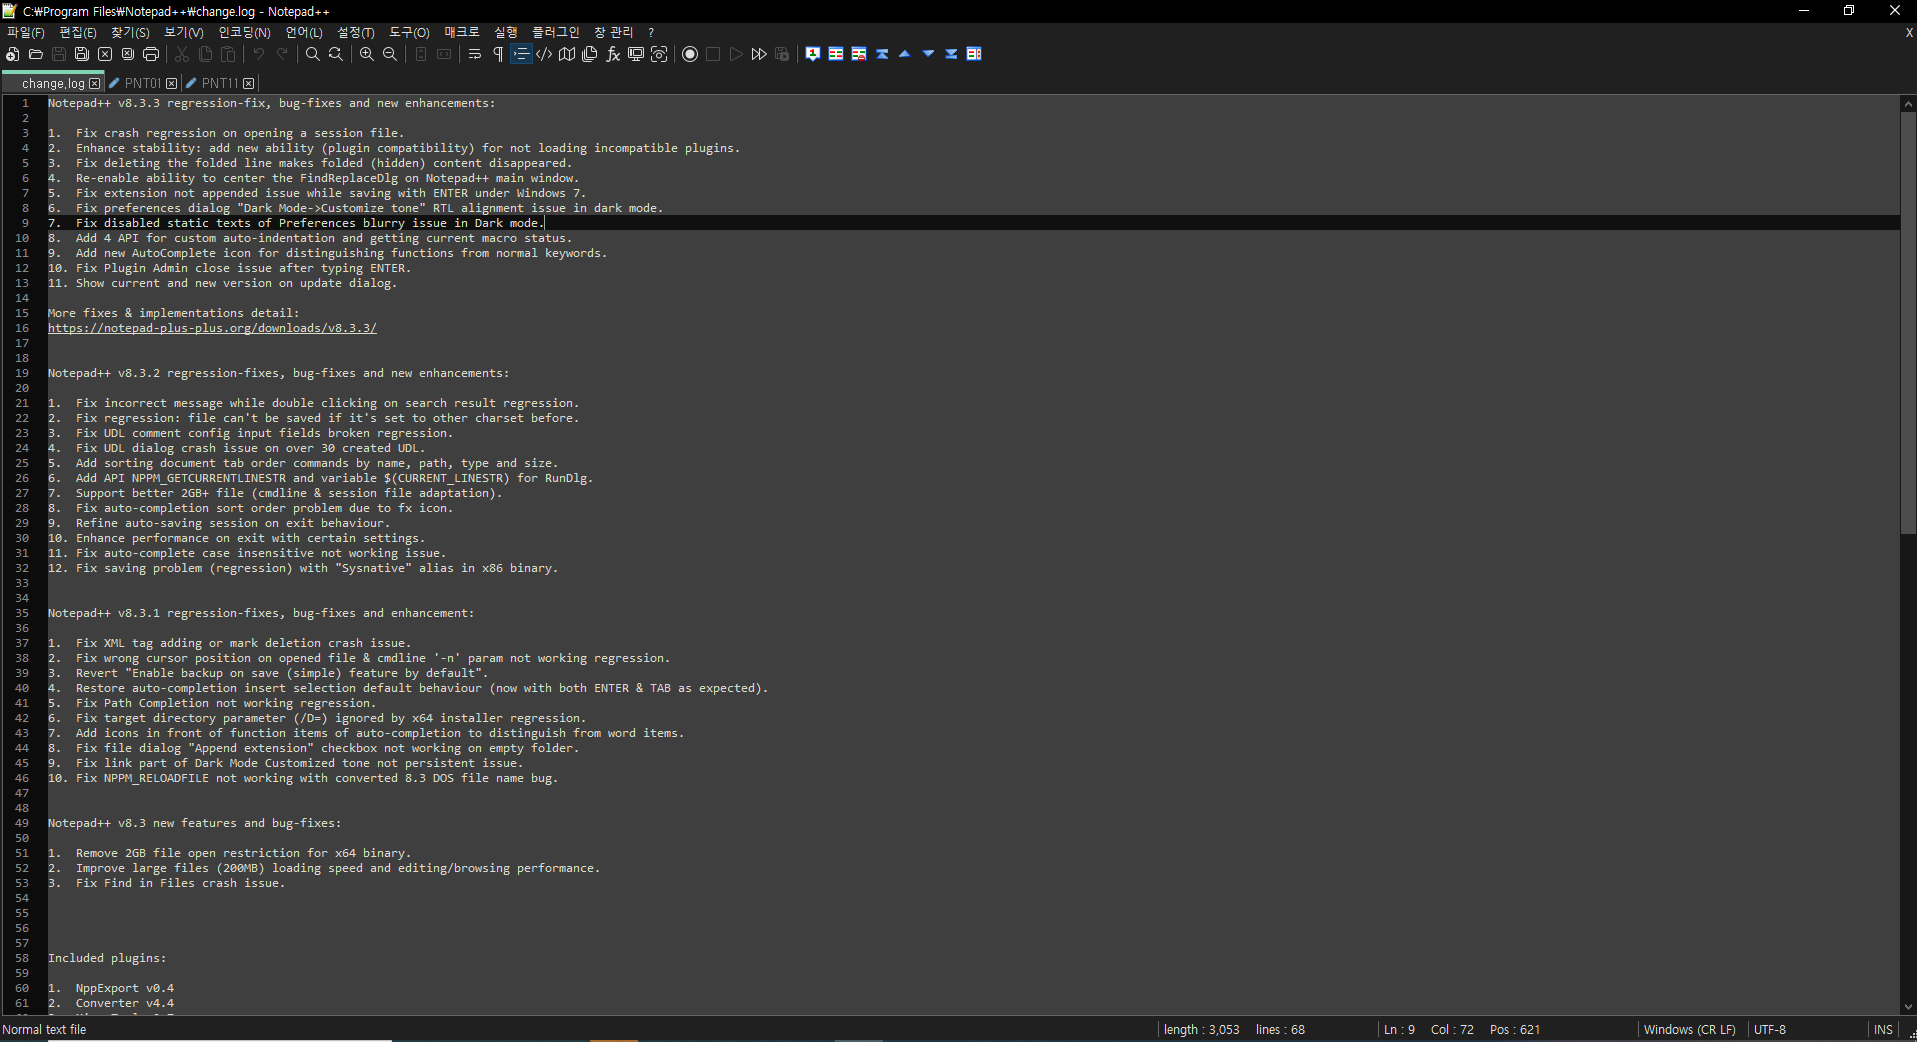Open the Document List panel icon

click(590, 54)
